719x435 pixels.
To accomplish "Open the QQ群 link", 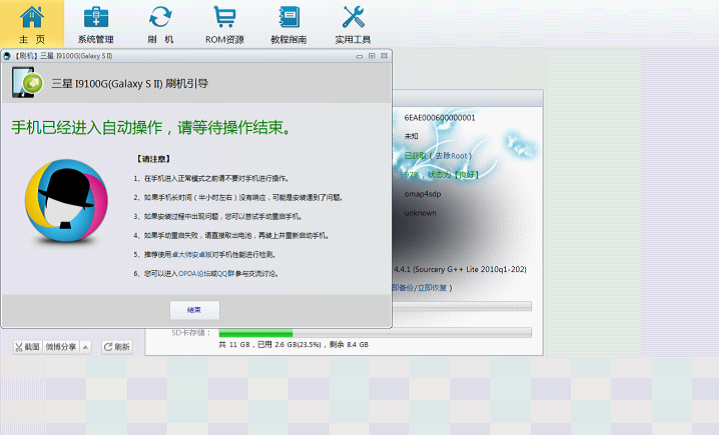I will click(225, 274).
